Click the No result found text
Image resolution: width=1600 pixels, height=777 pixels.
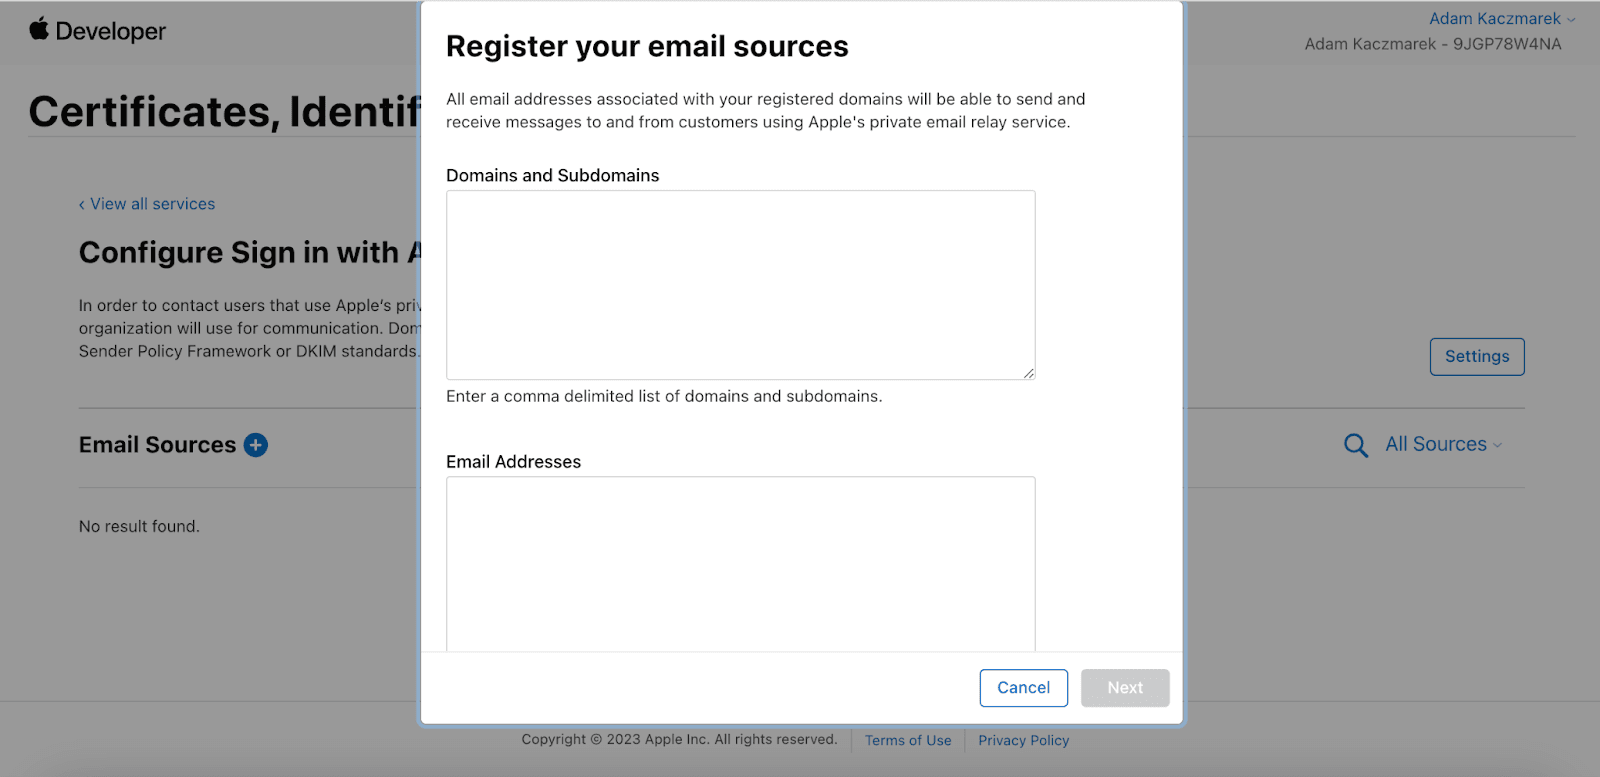(139, 526)
